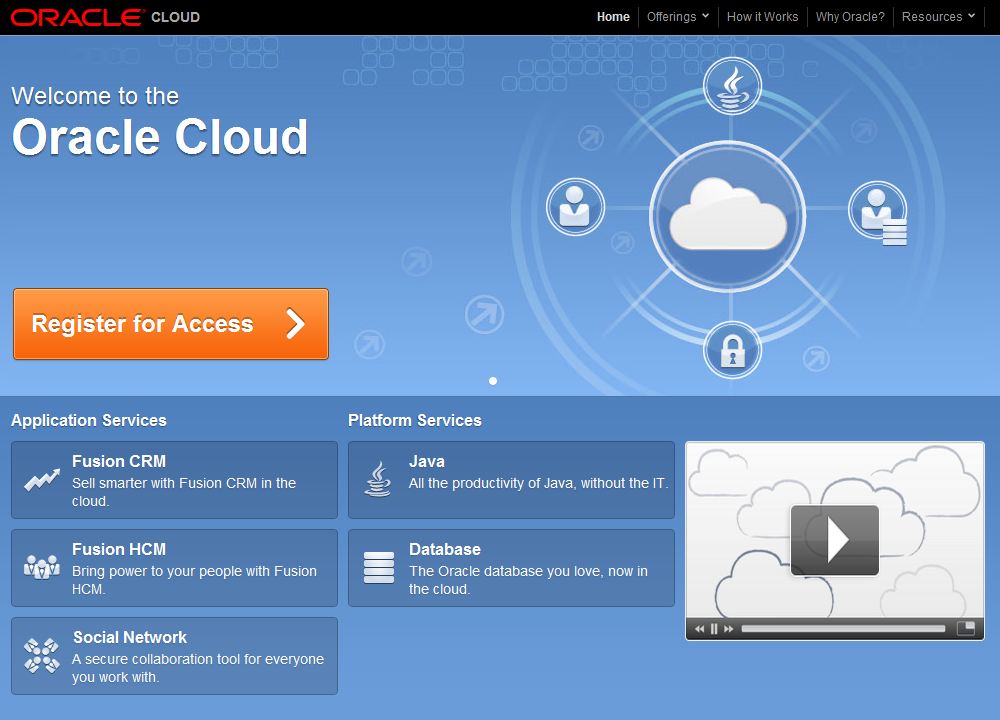Click the user icon left of cloud
The width and height of the screenshot is (1000, 720).
point(575,207)
